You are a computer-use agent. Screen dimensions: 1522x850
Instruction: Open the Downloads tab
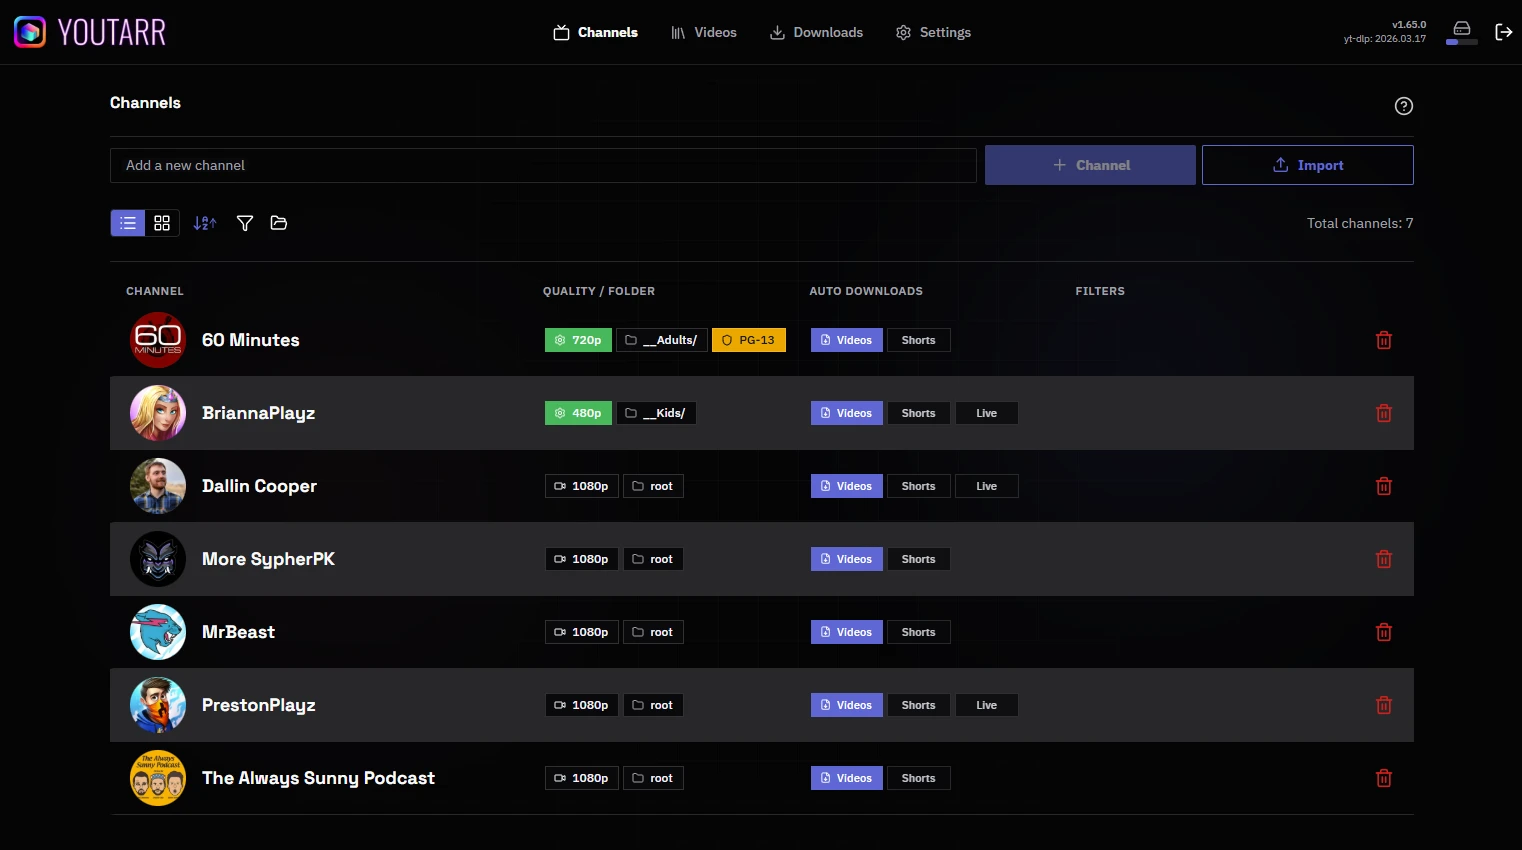point(816,32)
